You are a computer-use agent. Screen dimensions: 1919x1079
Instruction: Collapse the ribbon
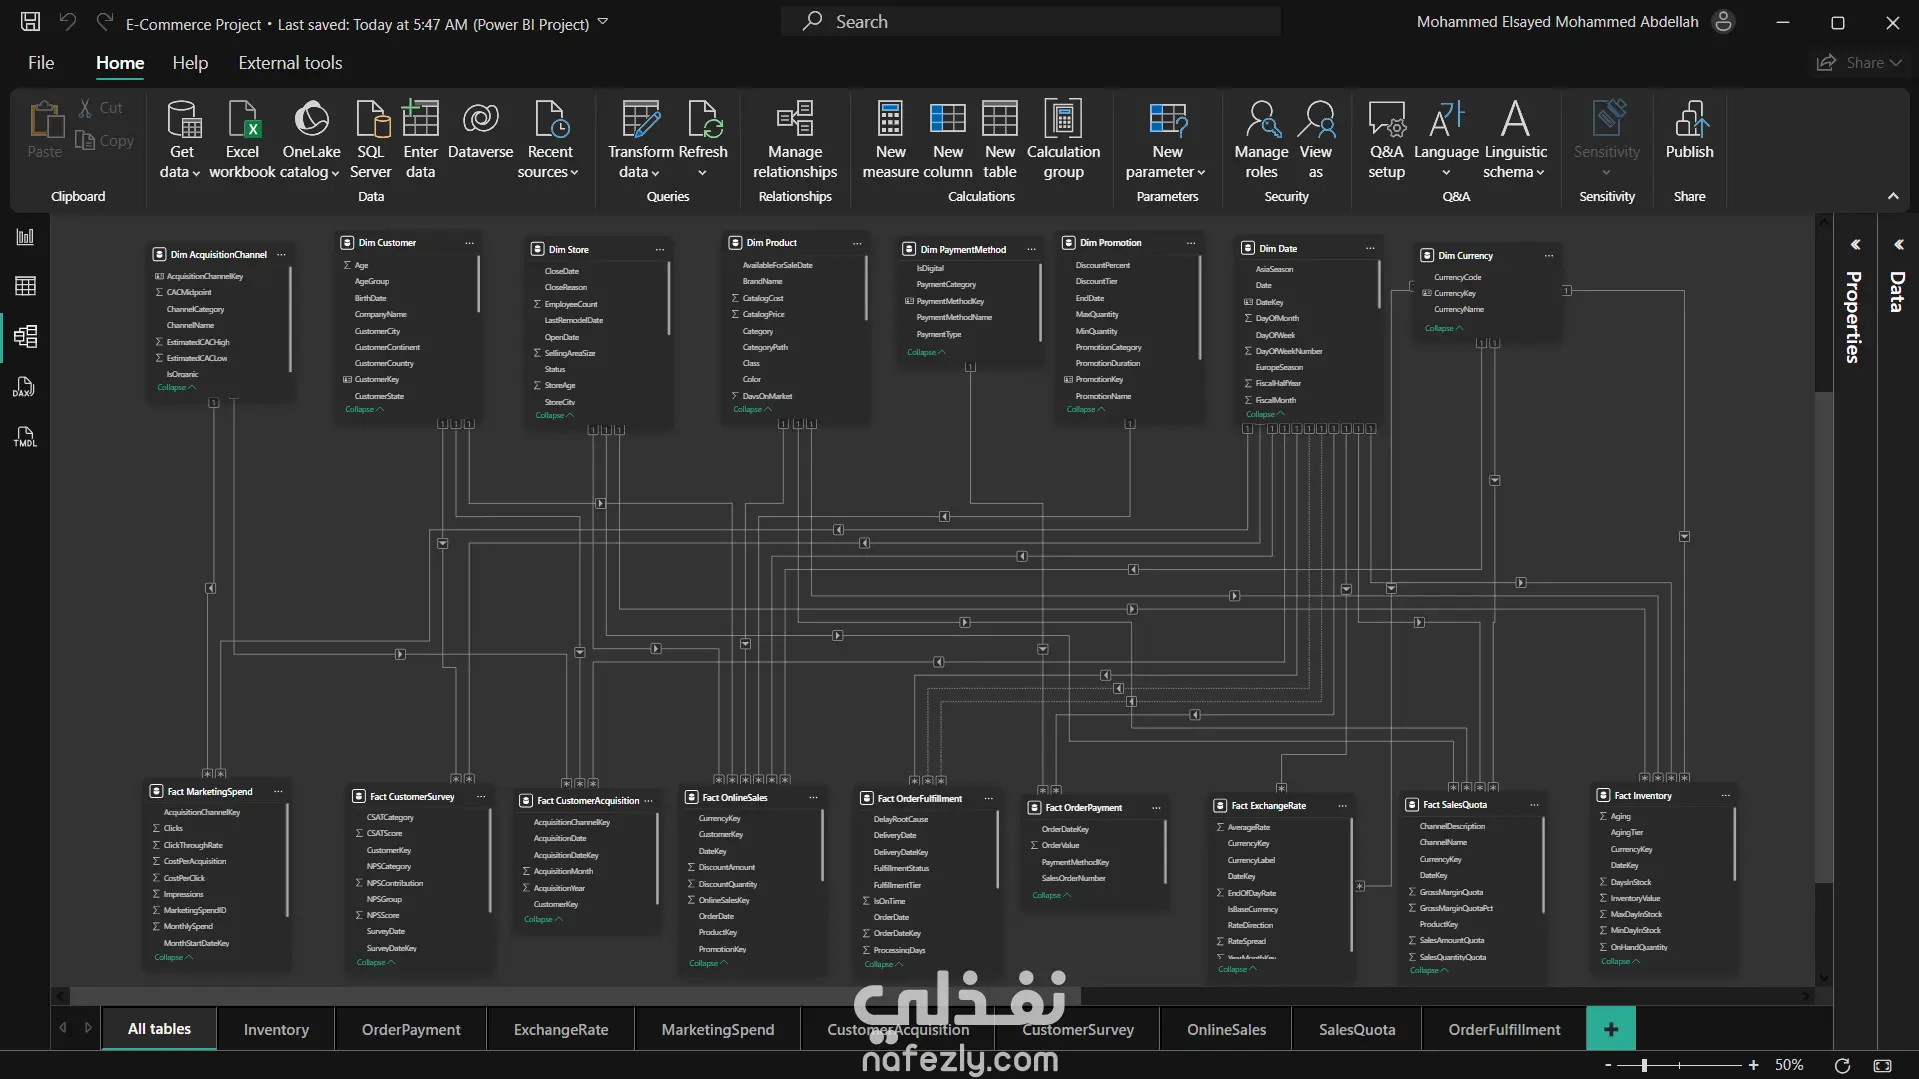coord(1893,197)
